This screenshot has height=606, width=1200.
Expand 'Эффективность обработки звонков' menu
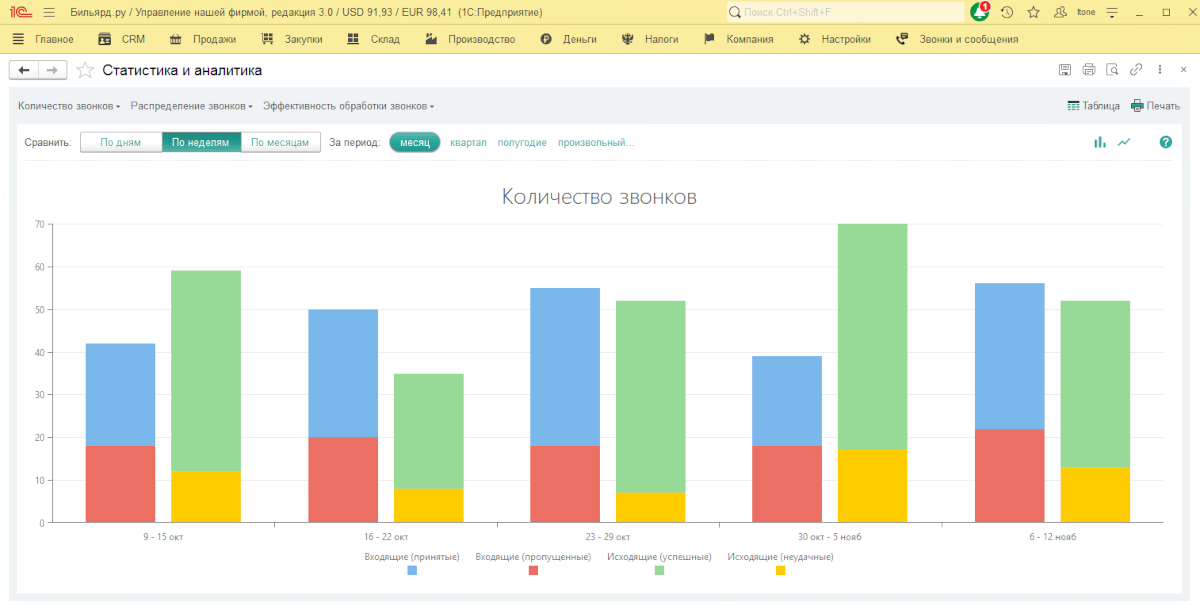348,106
